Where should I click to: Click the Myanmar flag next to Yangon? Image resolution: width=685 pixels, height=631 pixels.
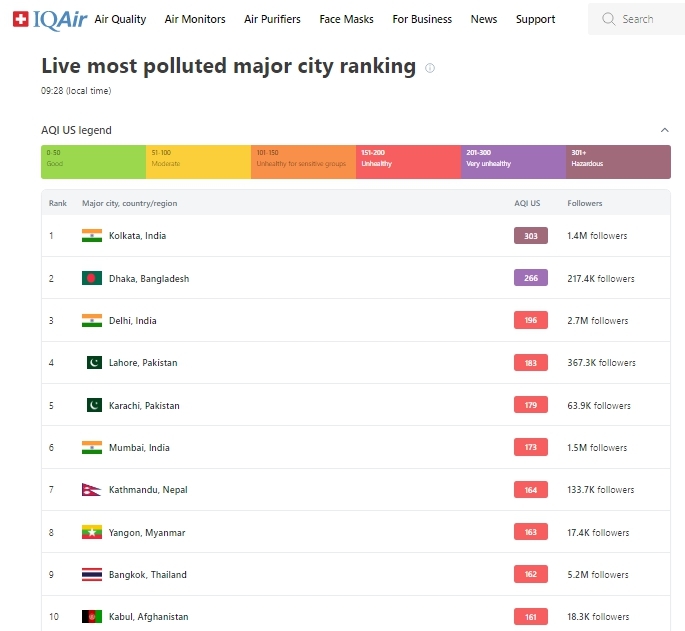click(x=92, y=532)
